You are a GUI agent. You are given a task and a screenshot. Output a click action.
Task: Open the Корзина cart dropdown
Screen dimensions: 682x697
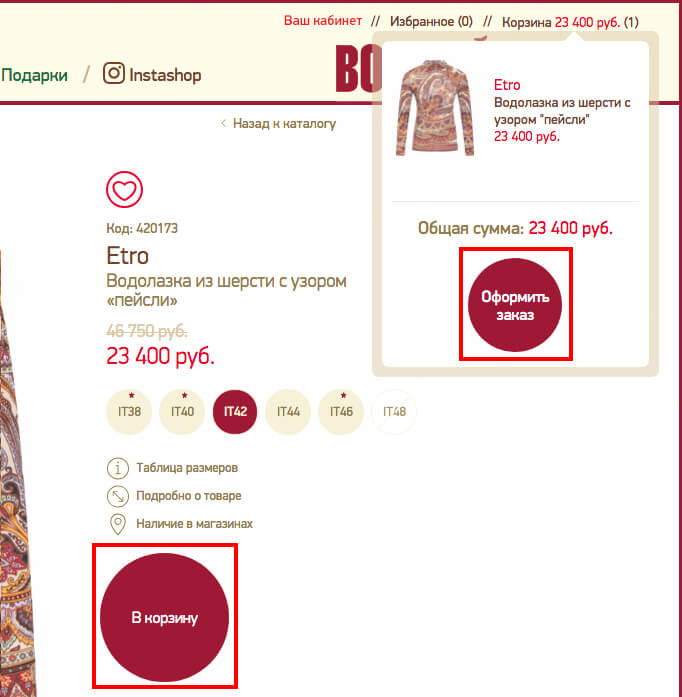(570, 22)
